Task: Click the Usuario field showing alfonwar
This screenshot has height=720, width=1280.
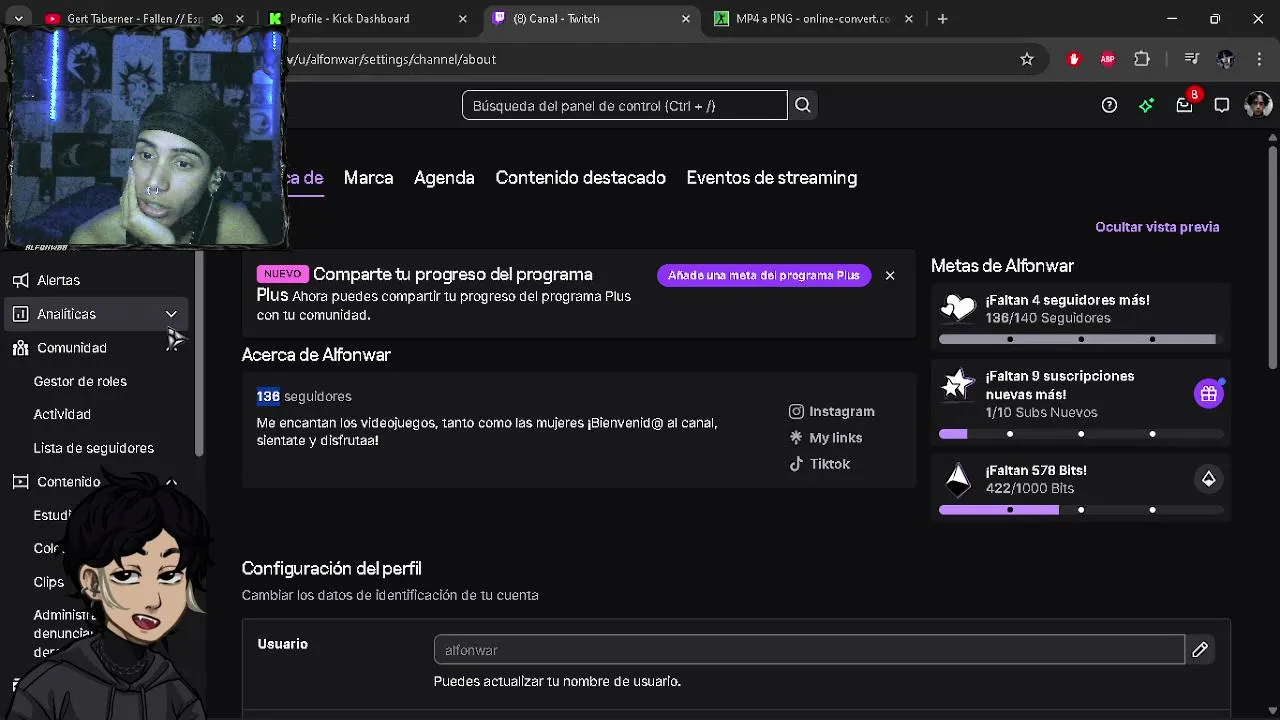Action: point(809,650)
